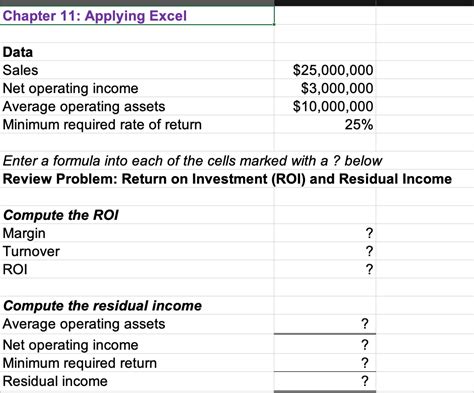Image resolution: width=474 pixels, height=393 pixels.
Task: Click the Sales value cell $25,000,000
Action: click(x=325, y=70)
